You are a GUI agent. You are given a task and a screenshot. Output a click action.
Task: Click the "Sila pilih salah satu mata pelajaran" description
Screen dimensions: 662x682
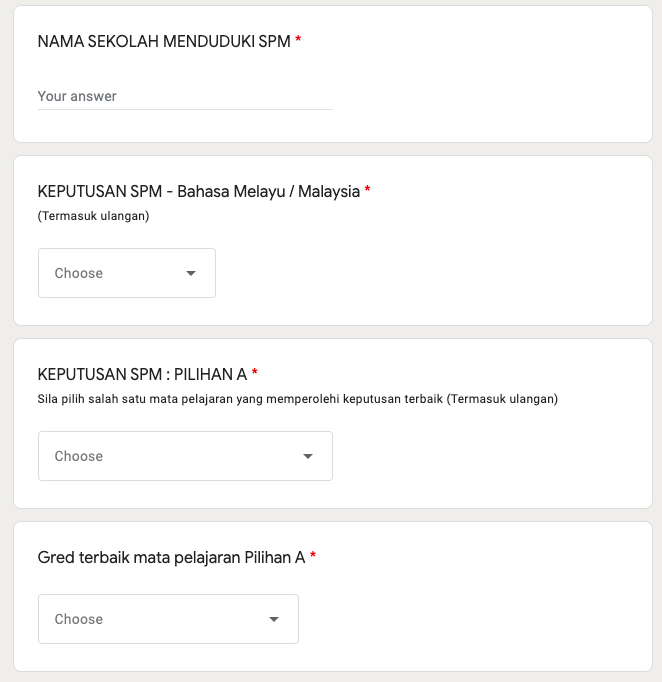click(x=297, y=399)
